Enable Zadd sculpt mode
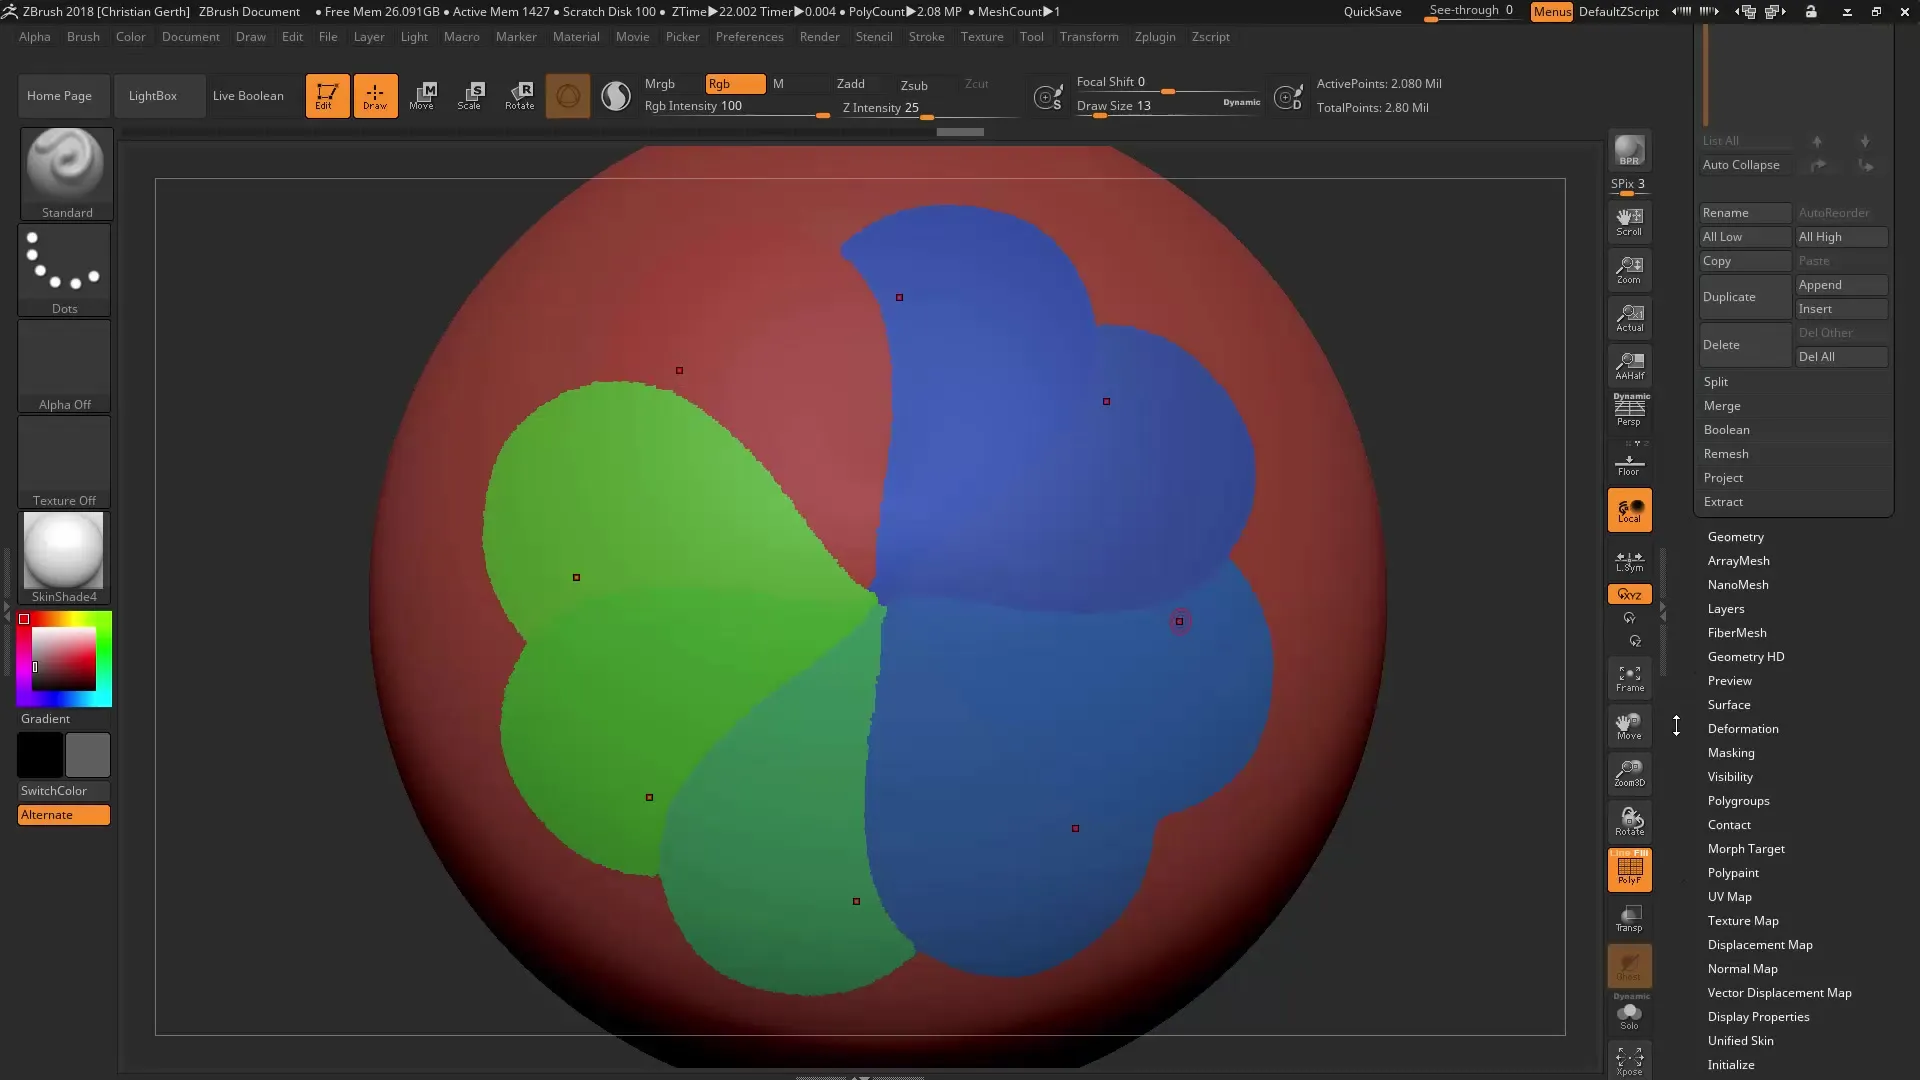Image resolution: width=1920 pixels, height=1080 pixels. tap(851, 84)
